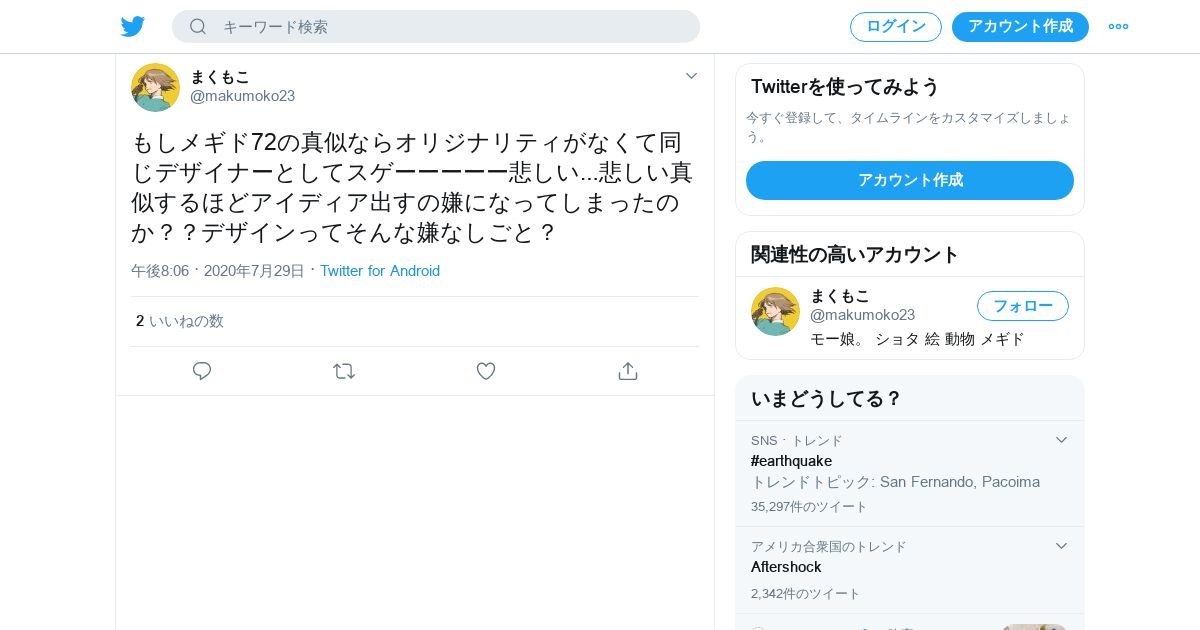The height and width of the screenshot is (630, 1200).
Task: Click the search magnifier icon
Action: pyautogui.click(x=198, y=26)
